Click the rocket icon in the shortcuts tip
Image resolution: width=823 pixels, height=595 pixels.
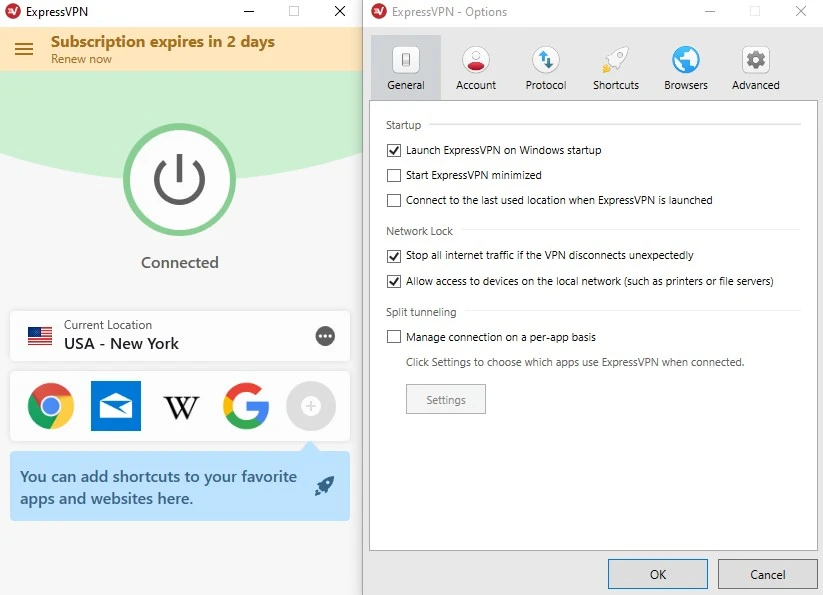(324, 486)
